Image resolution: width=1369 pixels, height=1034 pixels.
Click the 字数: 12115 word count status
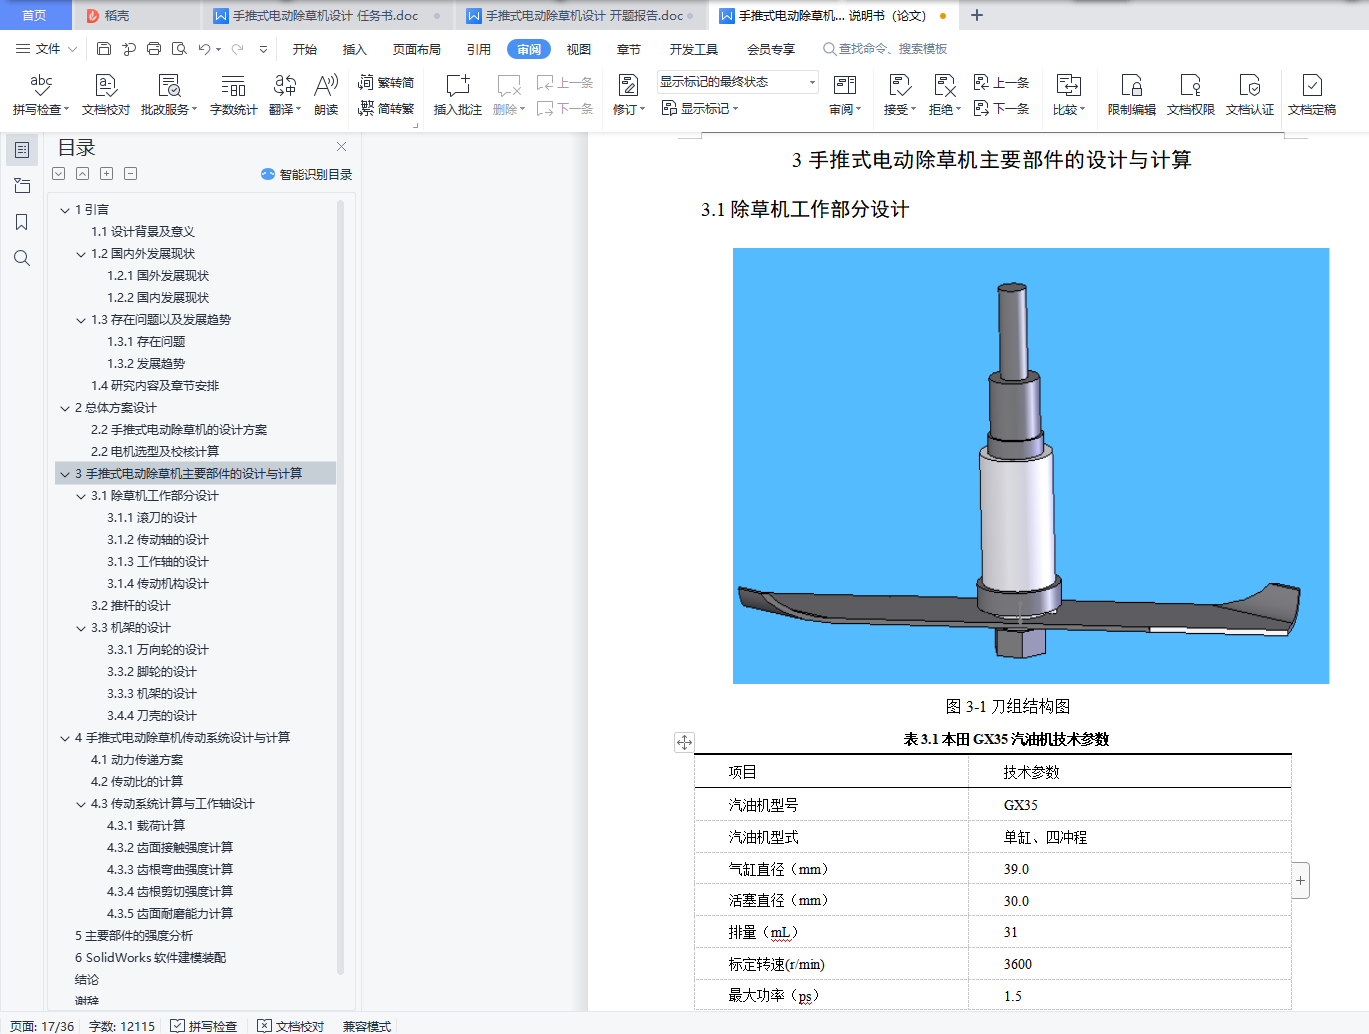(x=122, y=1026)
